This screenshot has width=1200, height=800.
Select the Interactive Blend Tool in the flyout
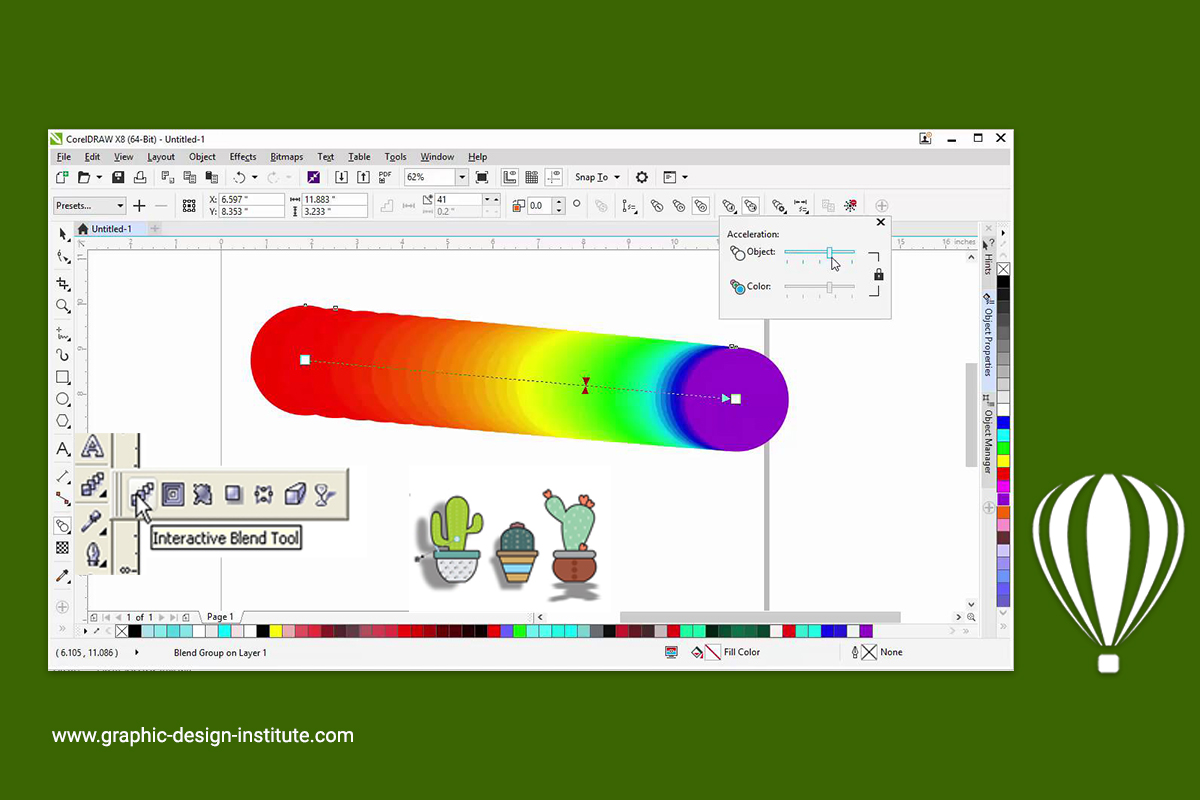click(141, 493)
